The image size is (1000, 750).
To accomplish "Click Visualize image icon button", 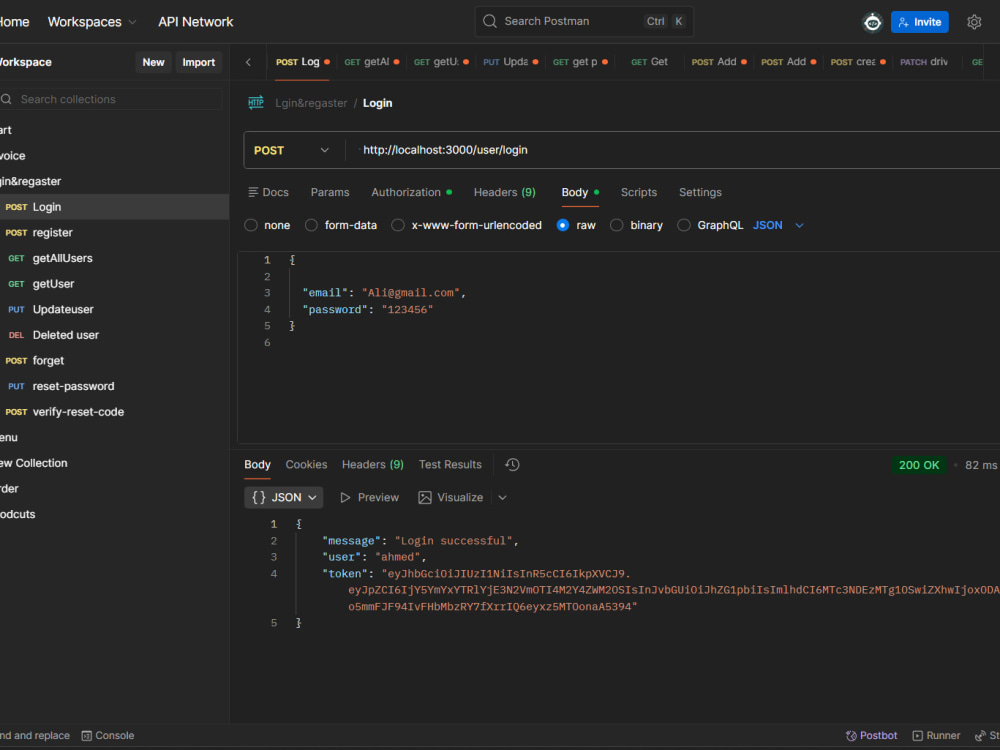I will point(450,497).
